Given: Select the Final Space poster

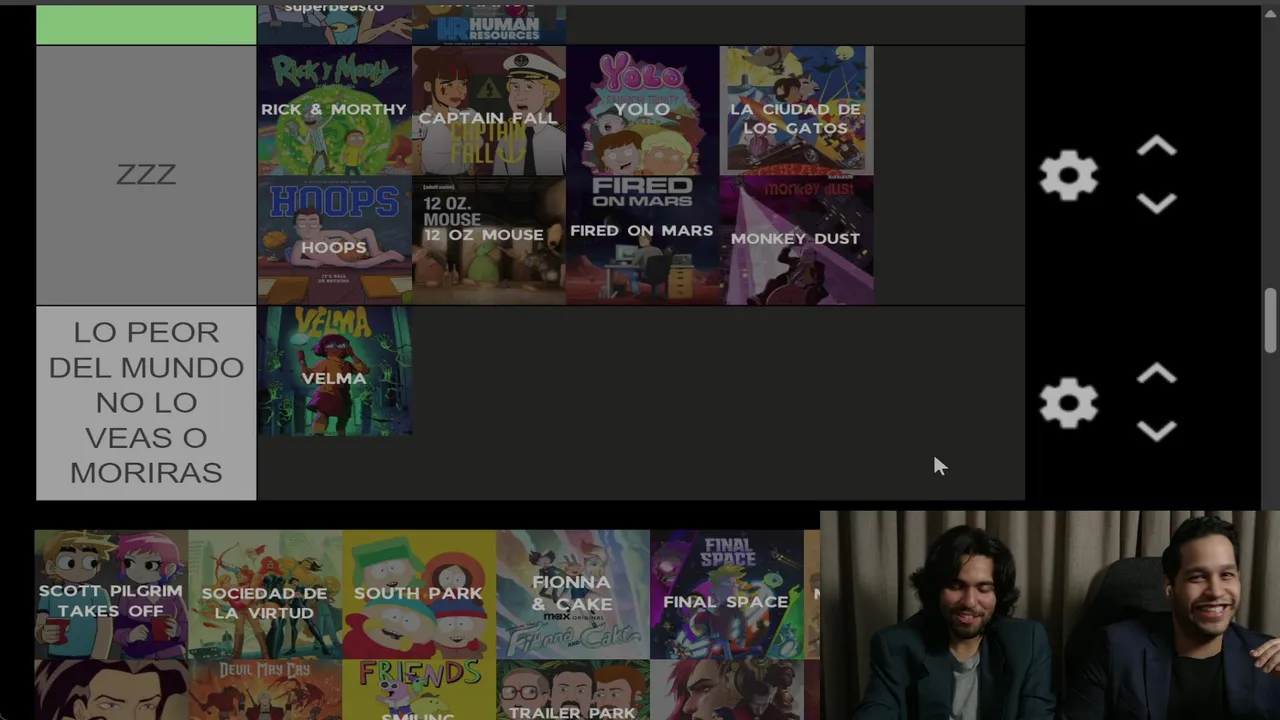Looking at the screenshot, I should click(x=727, y=595).
